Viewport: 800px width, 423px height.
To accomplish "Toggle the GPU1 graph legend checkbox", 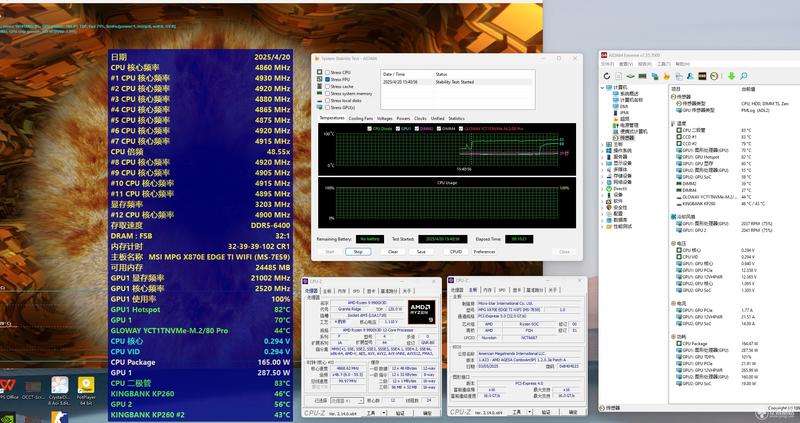I will coord(398,129).
